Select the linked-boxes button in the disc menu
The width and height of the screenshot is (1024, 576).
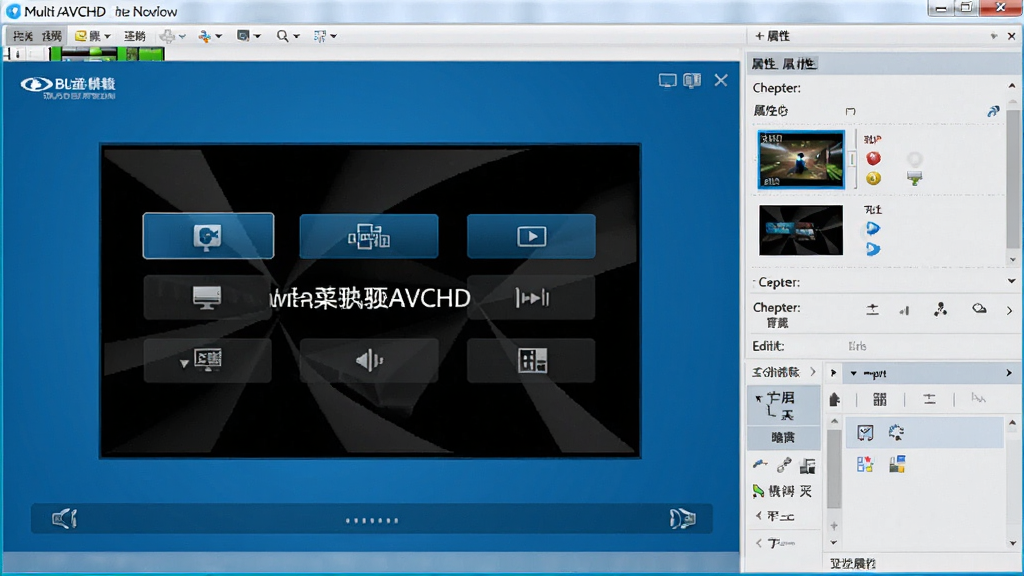point(368,236)
